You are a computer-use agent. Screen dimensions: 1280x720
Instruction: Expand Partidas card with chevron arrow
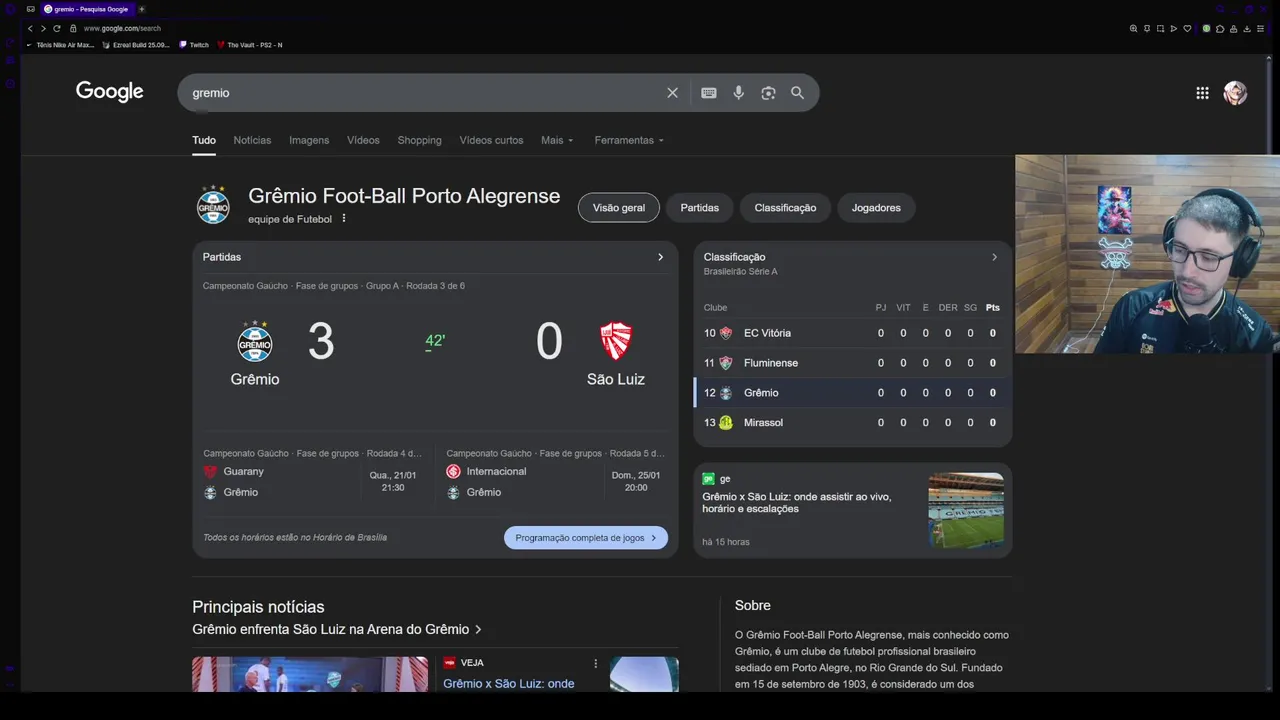click(x=660, y=257)
